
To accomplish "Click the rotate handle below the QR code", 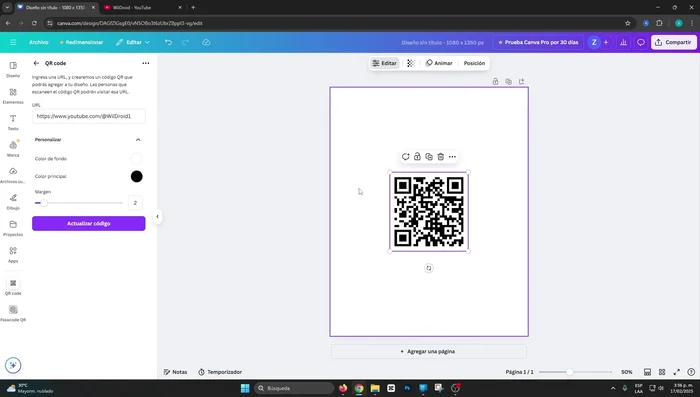I will tap(429, 268).
